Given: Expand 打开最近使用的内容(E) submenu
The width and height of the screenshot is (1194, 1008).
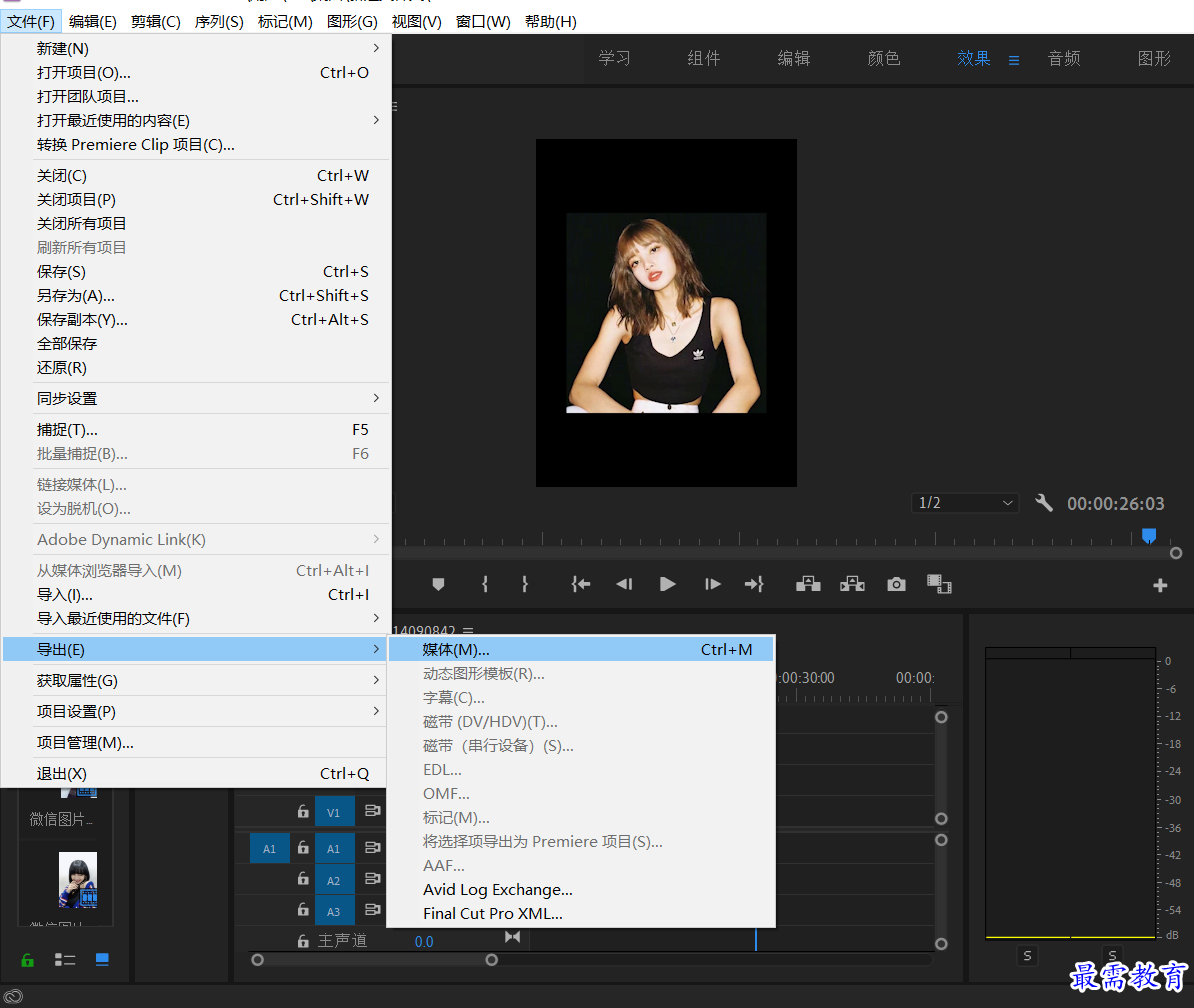Looking at the screenshot, I should click(197, 120).
